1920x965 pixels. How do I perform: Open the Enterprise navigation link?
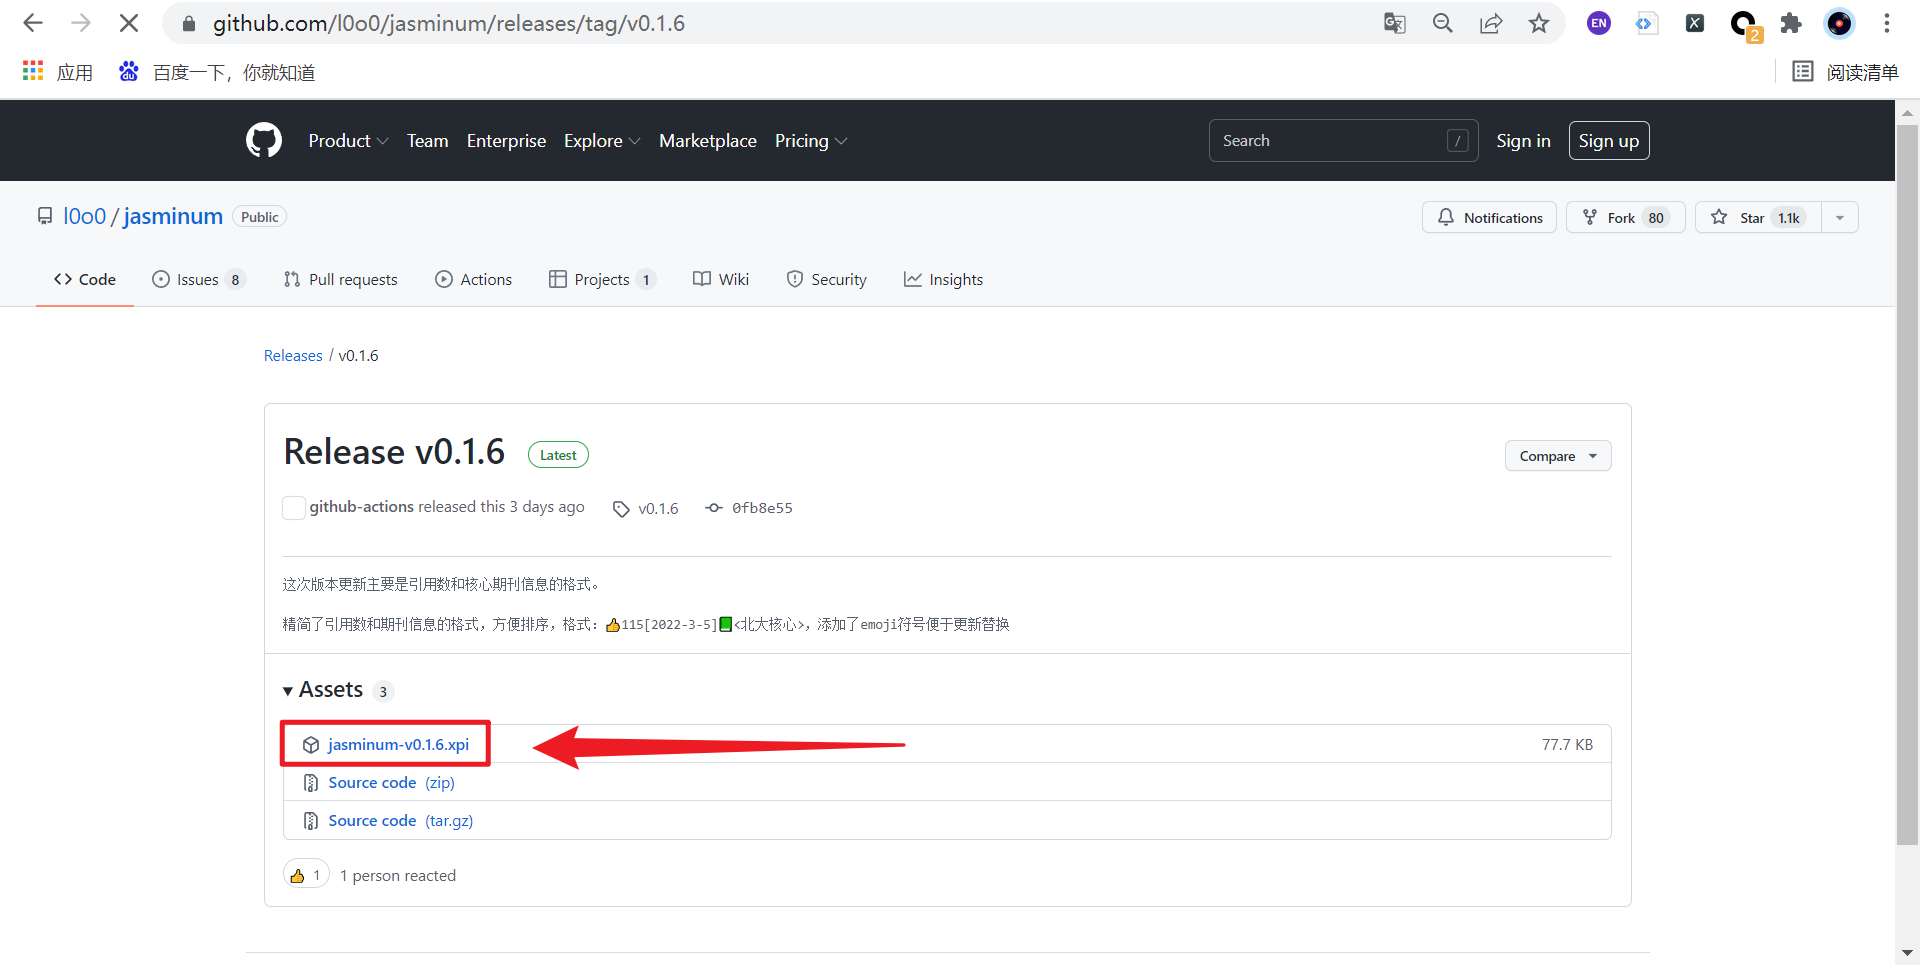[506, 141]
